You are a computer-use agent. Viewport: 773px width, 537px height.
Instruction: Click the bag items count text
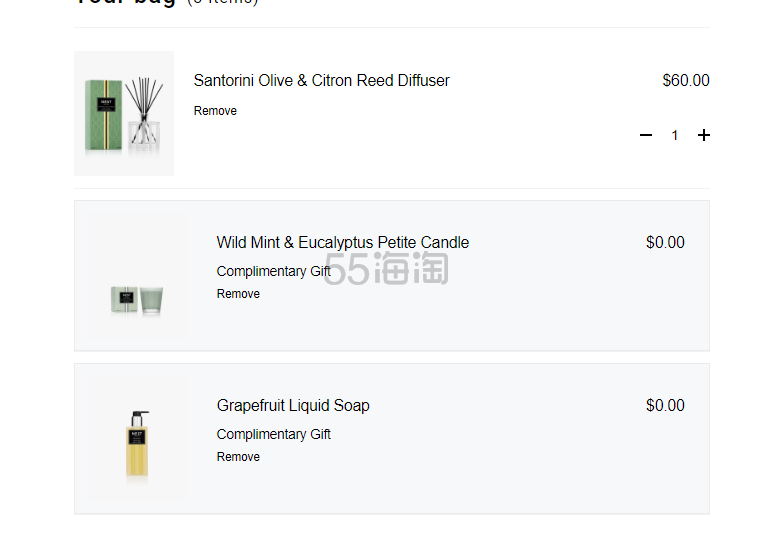coord(223,2)
